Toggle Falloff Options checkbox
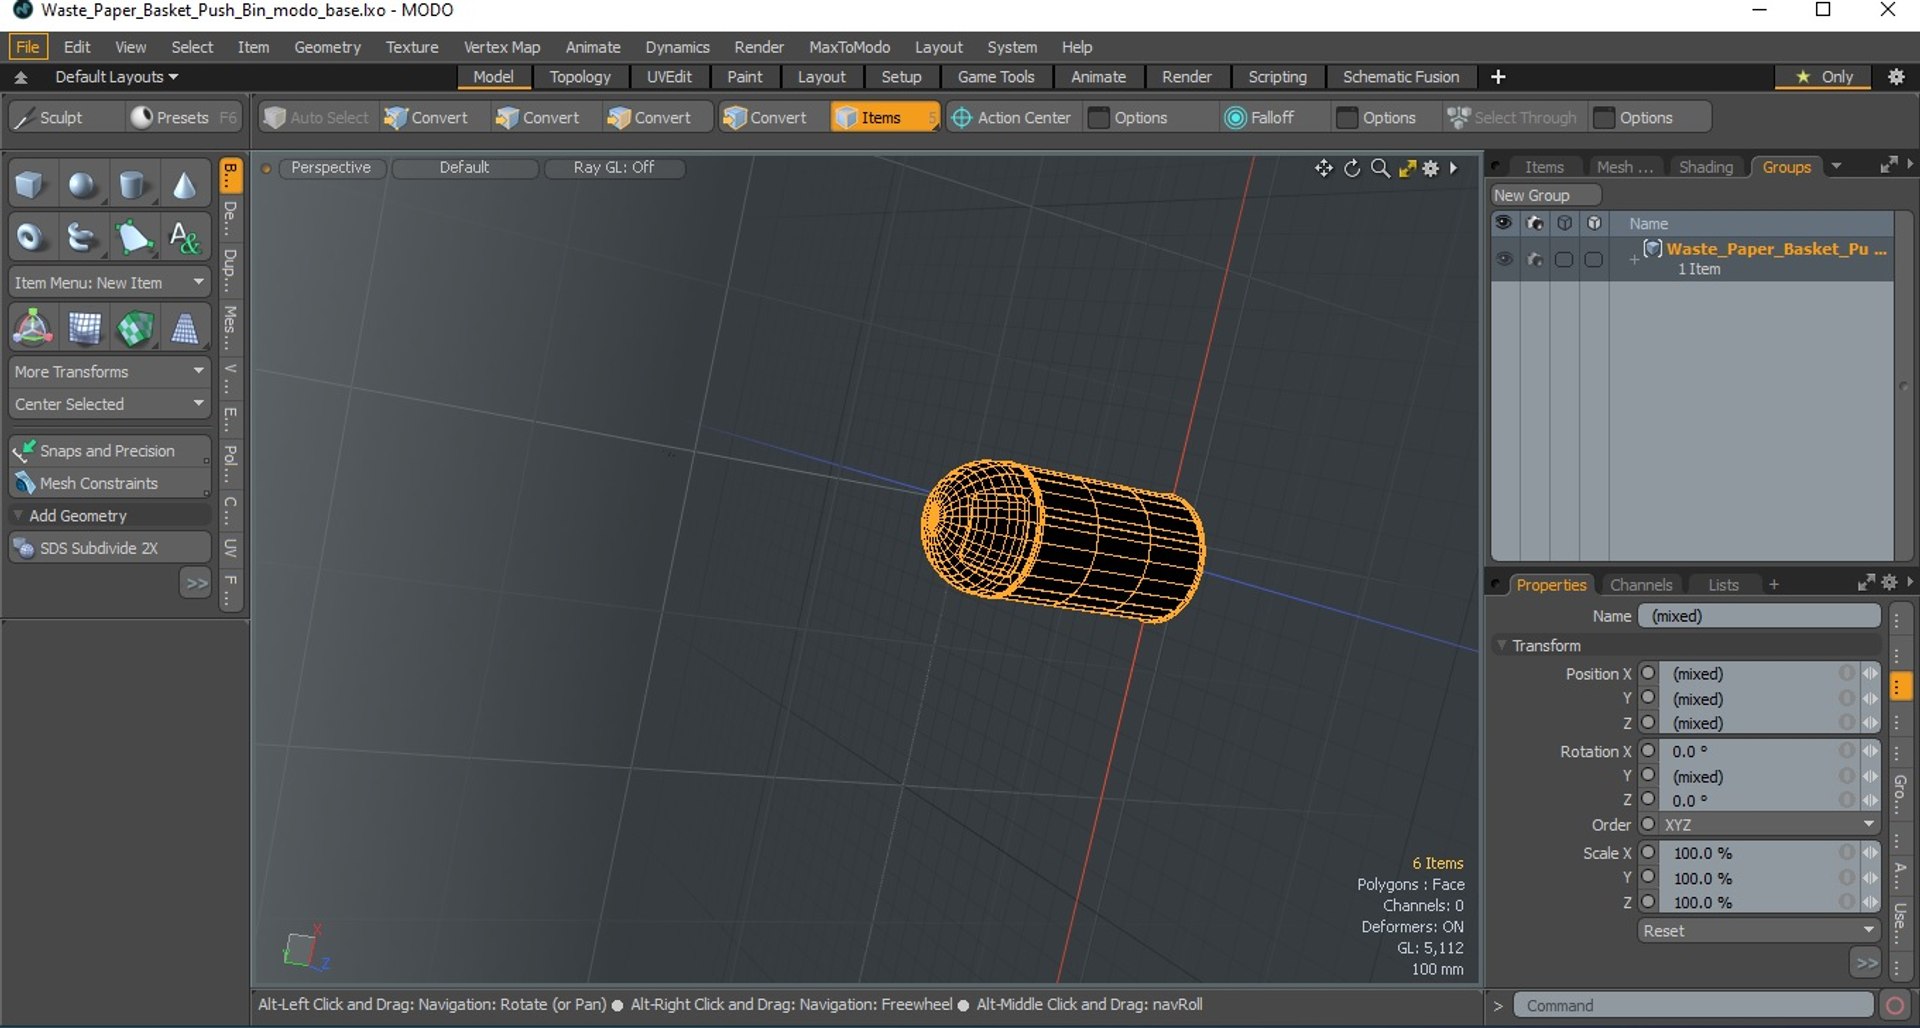The width and height of the screenshot is (1920, 1028). [1347, 118]
